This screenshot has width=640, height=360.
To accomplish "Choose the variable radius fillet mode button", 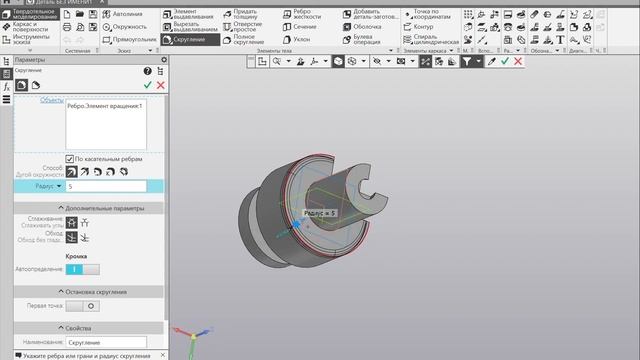I will click(x=36, y=85).
